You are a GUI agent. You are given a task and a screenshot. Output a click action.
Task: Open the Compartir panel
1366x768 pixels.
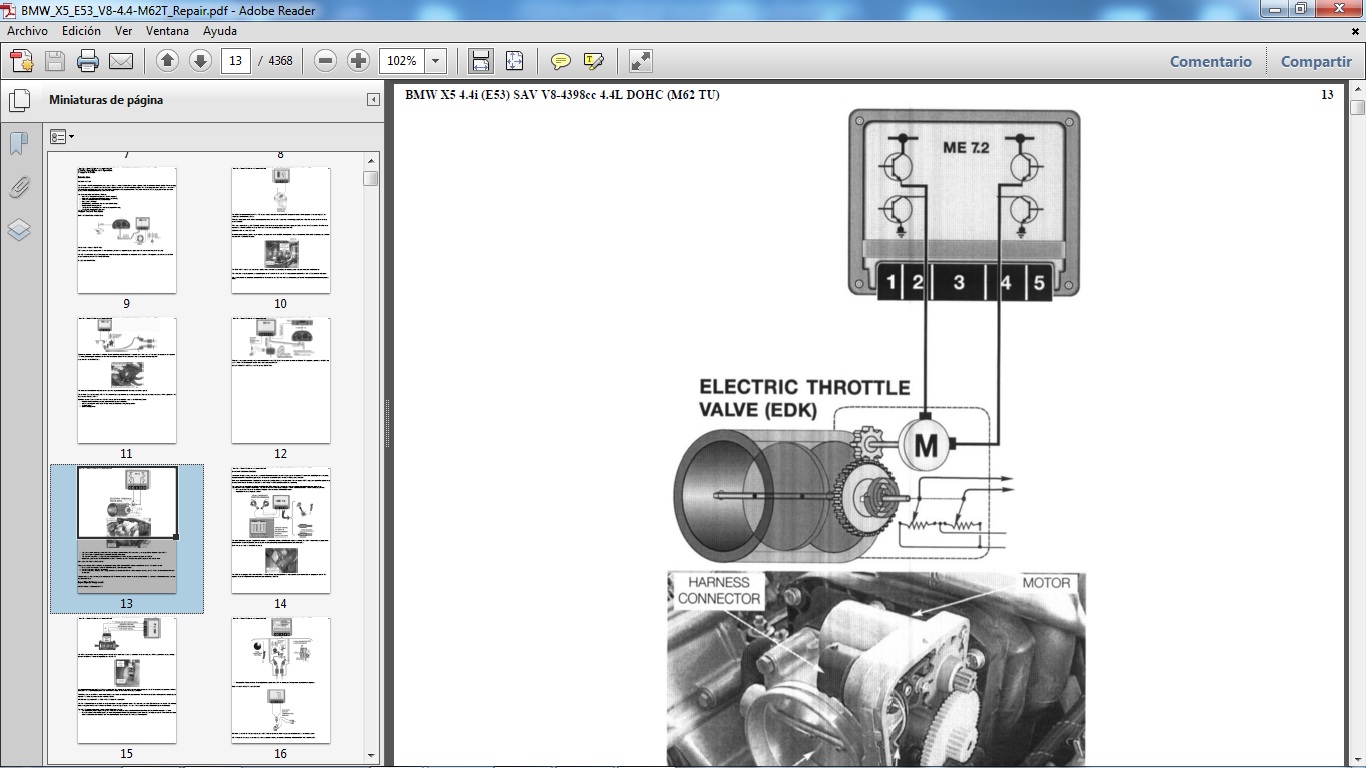point(1316,61)
